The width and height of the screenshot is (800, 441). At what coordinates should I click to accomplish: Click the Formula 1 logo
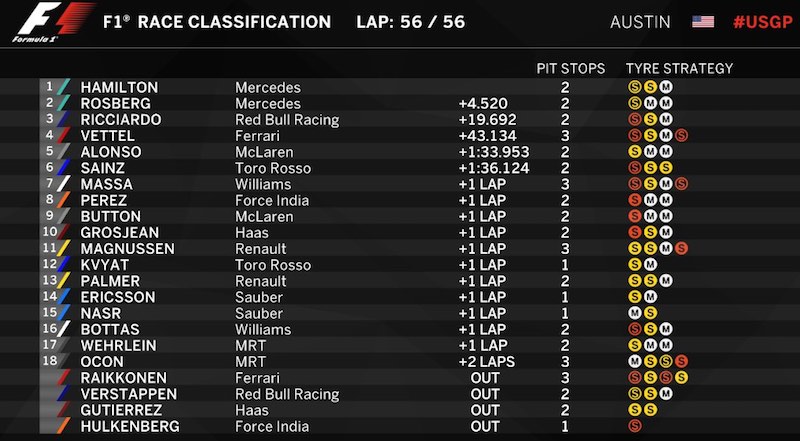[39, 24]
